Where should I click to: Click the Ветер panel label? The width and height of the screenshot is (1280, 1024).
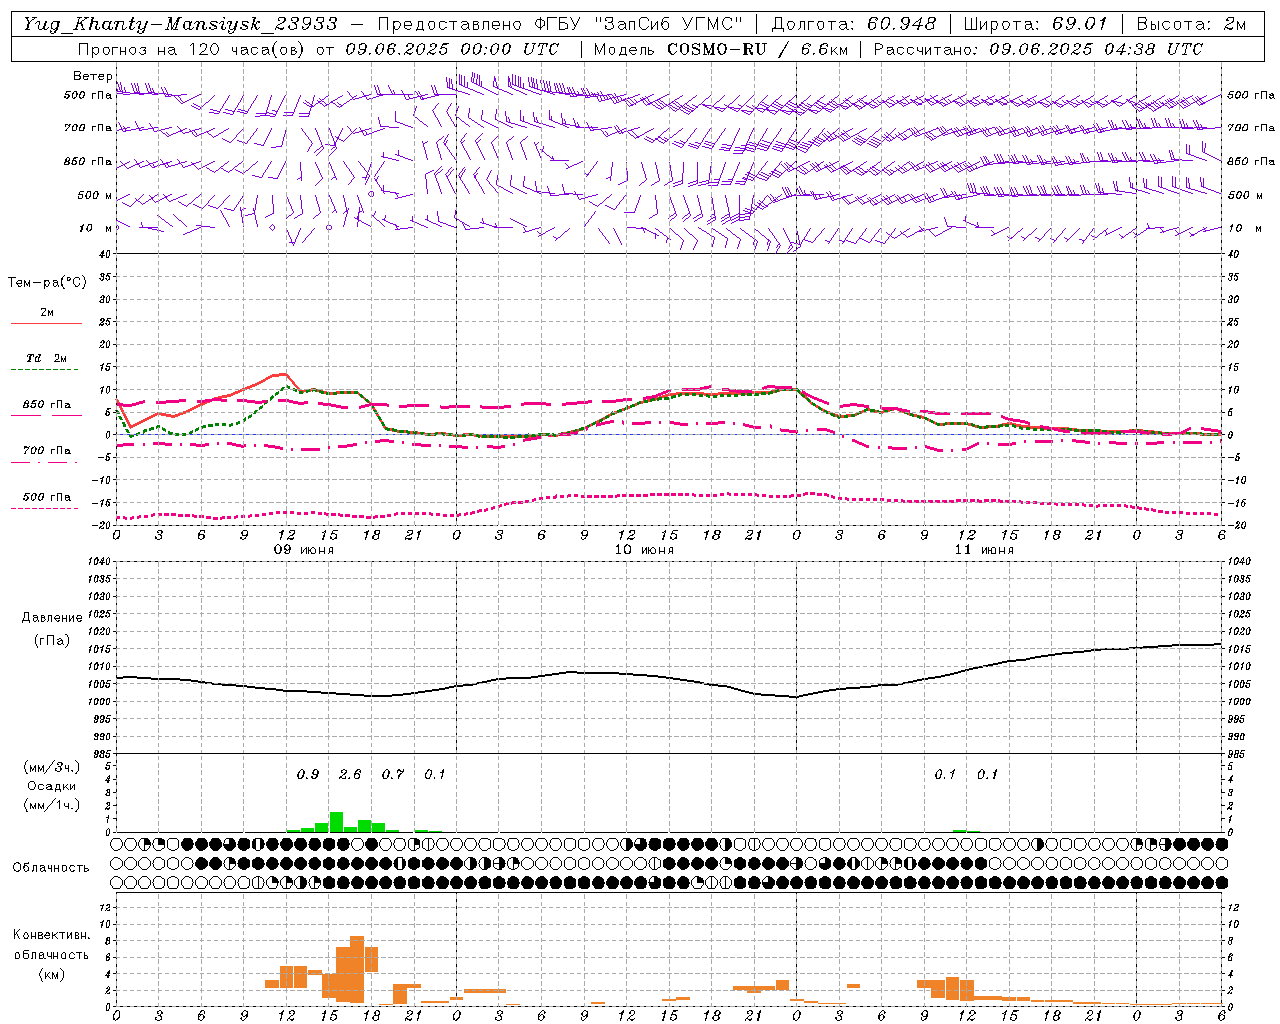(x=92, y=76)
